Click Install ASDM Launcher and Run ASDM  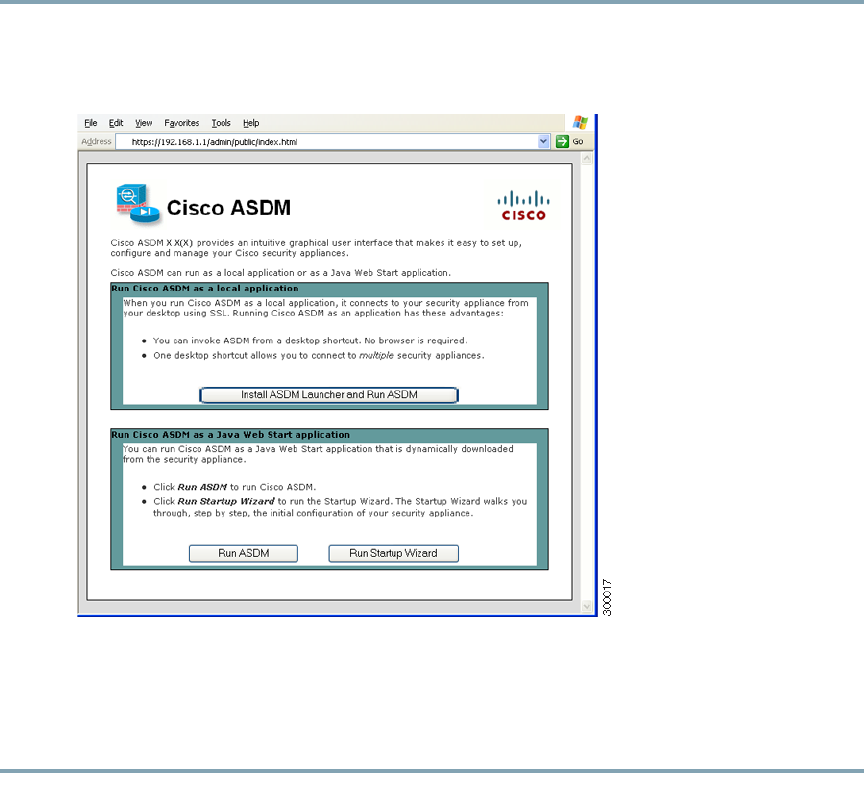tap(329, 395)
